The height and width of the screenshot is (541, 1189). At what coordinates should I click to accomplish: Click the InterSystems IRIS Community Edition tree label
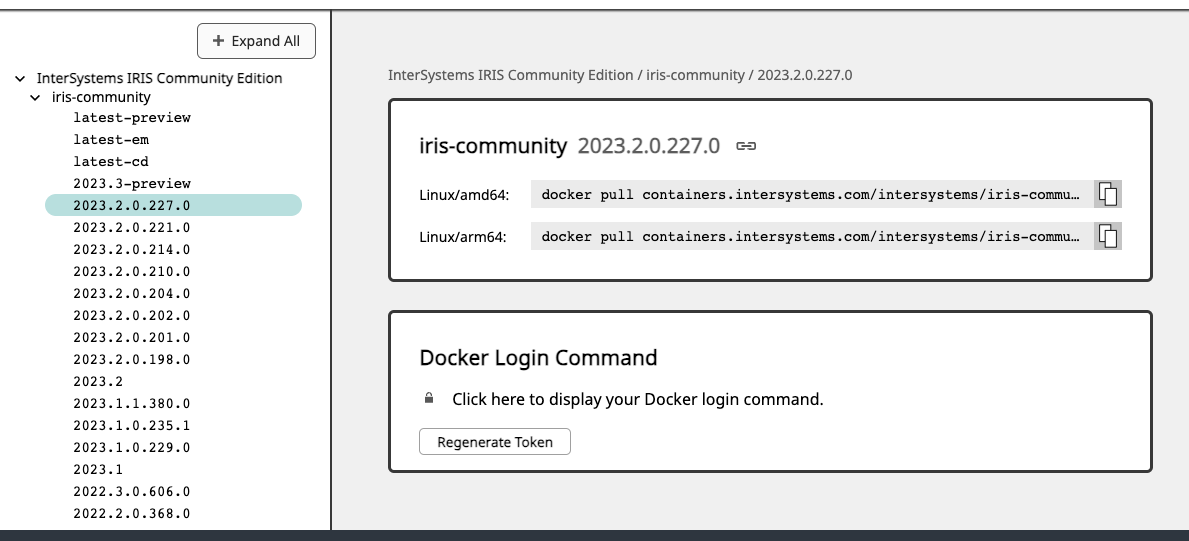tap(159, 78)
